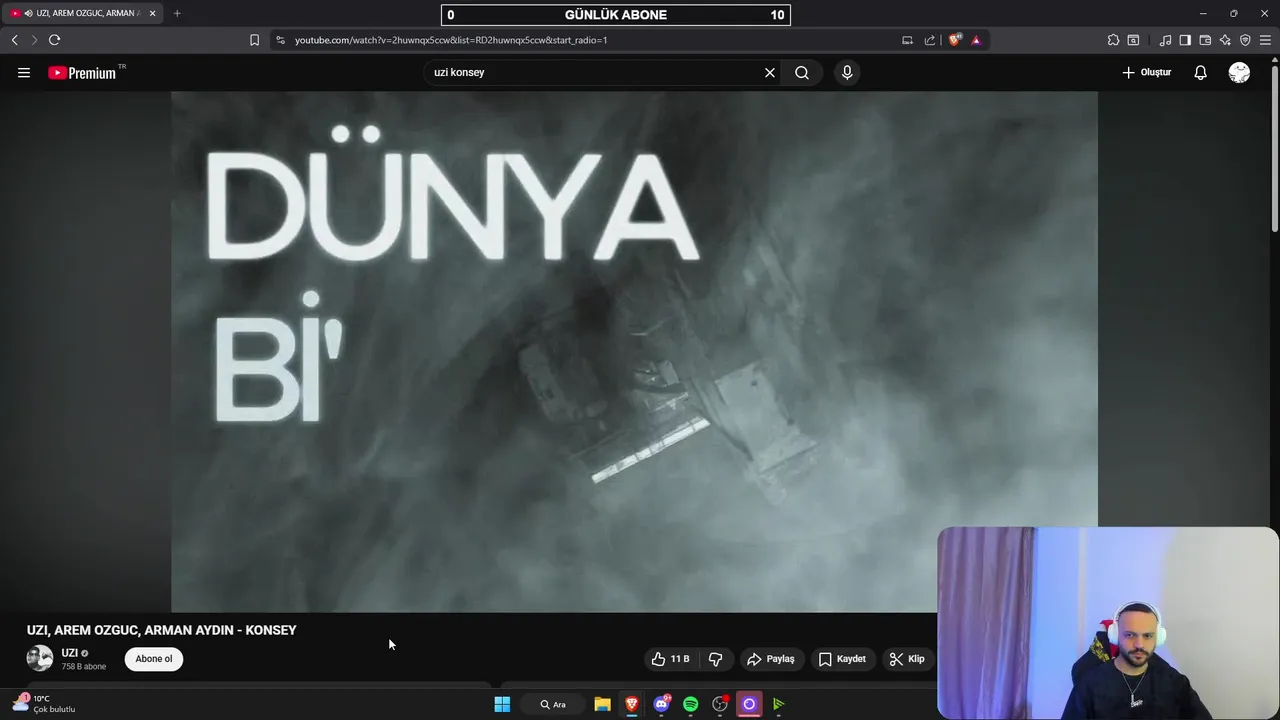Screen dimensions: 1280x720
Task: Open the tab search toolbar icon
Action: coord(1133,40)
